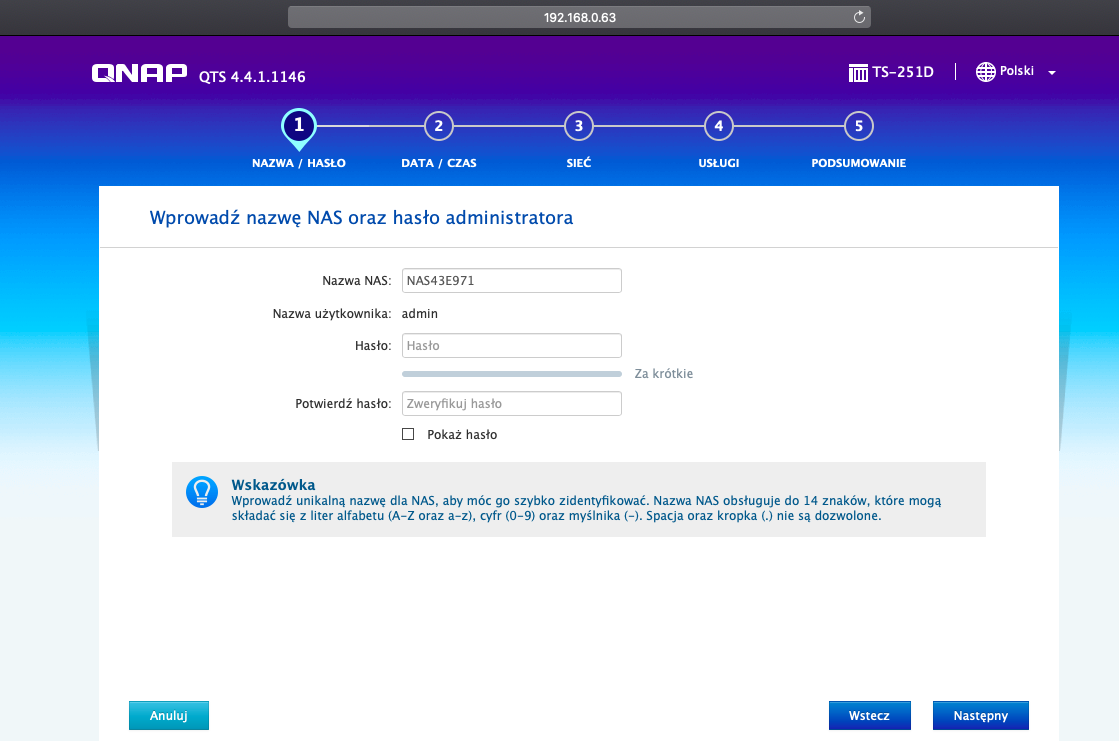Go to step 4 Usługi
1119x741 pixels.
click(719, 126)
